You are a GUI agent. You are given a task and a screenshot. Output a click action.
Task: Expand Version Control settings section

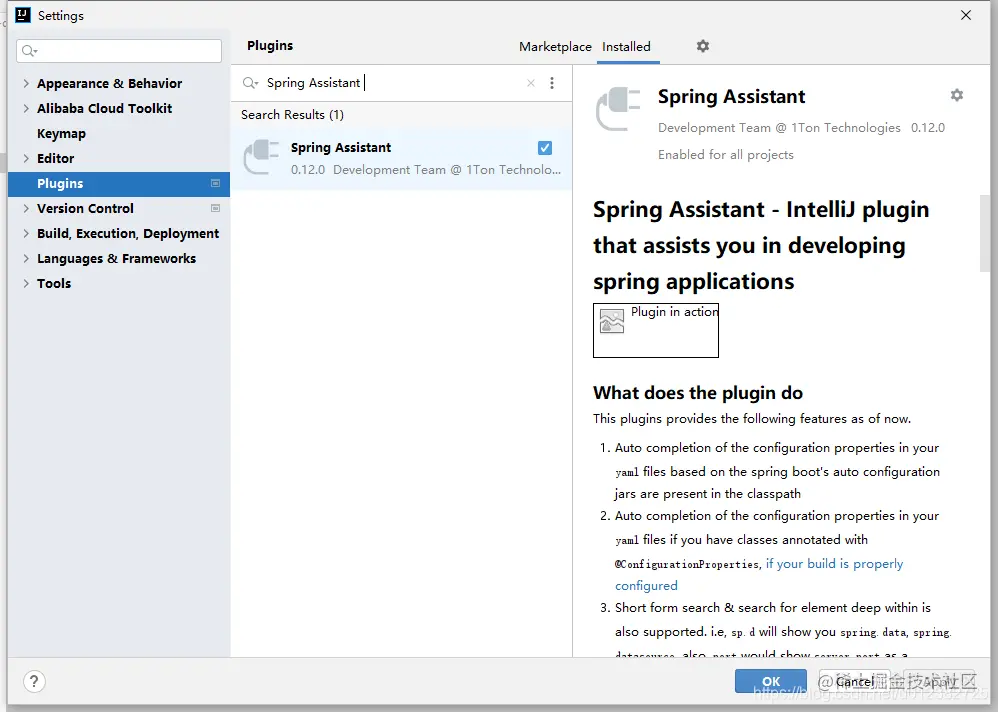[26, 208]
